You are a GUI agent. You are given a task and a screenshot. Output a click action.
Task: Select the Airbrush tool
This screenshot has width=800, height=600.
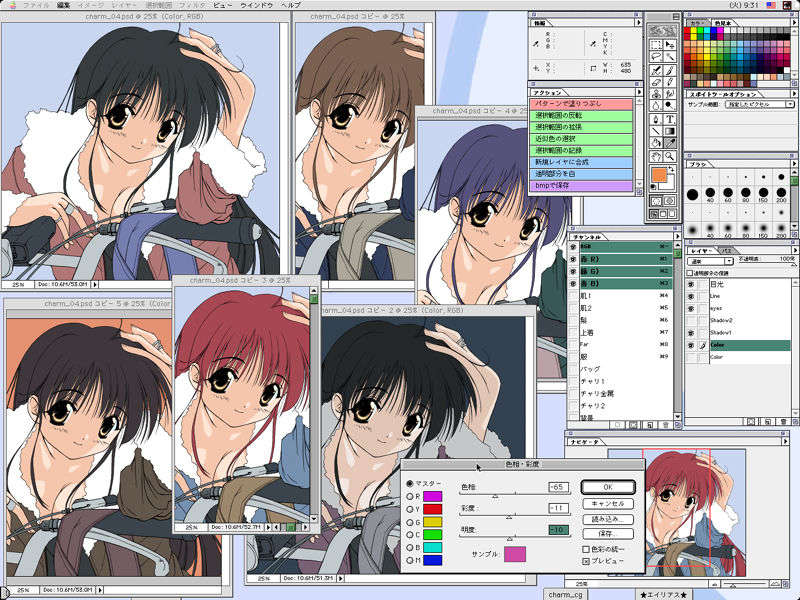(x=657, y=70)
